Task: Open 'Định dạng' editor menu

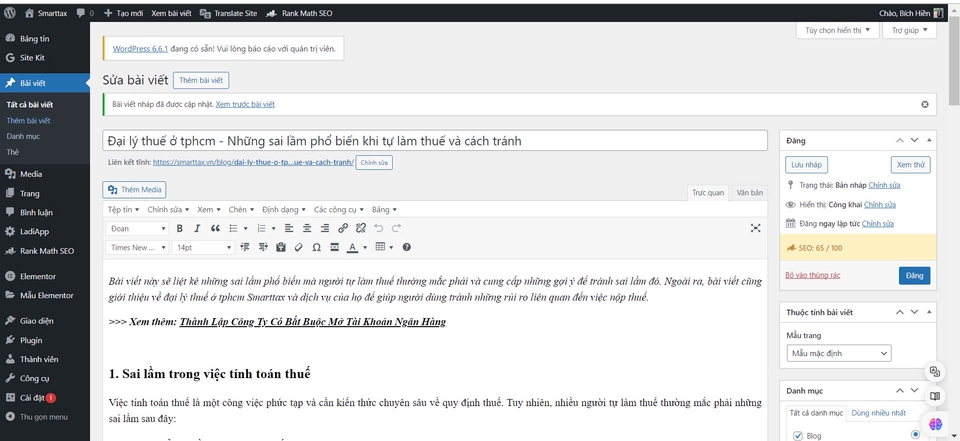Action: click(284, 209)
